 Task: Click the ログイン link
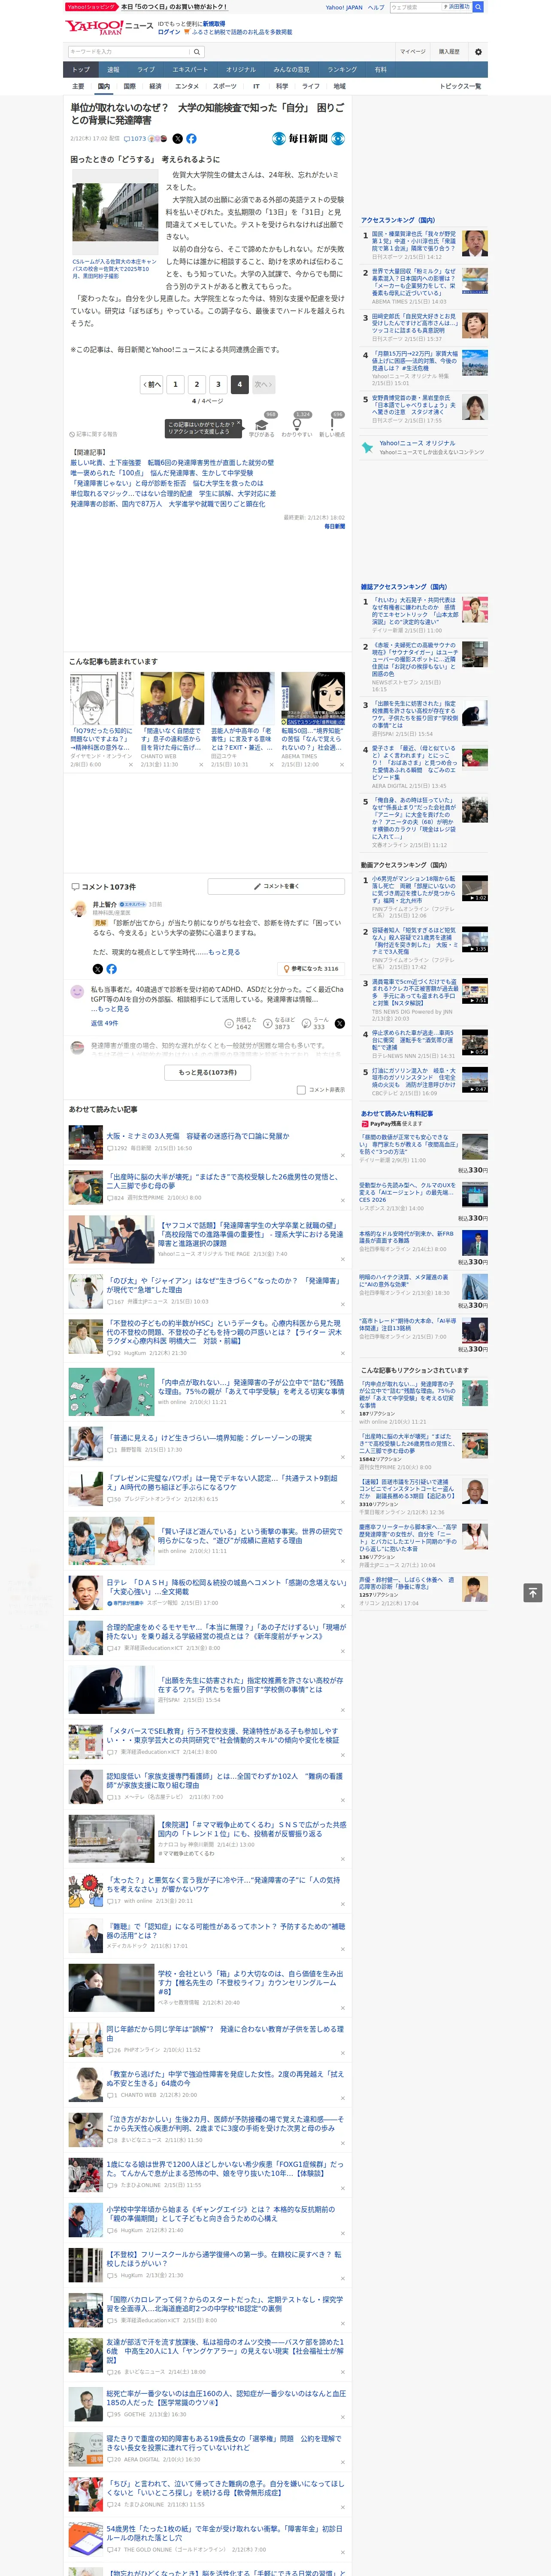pyautogui.click(x=169, y=32)
